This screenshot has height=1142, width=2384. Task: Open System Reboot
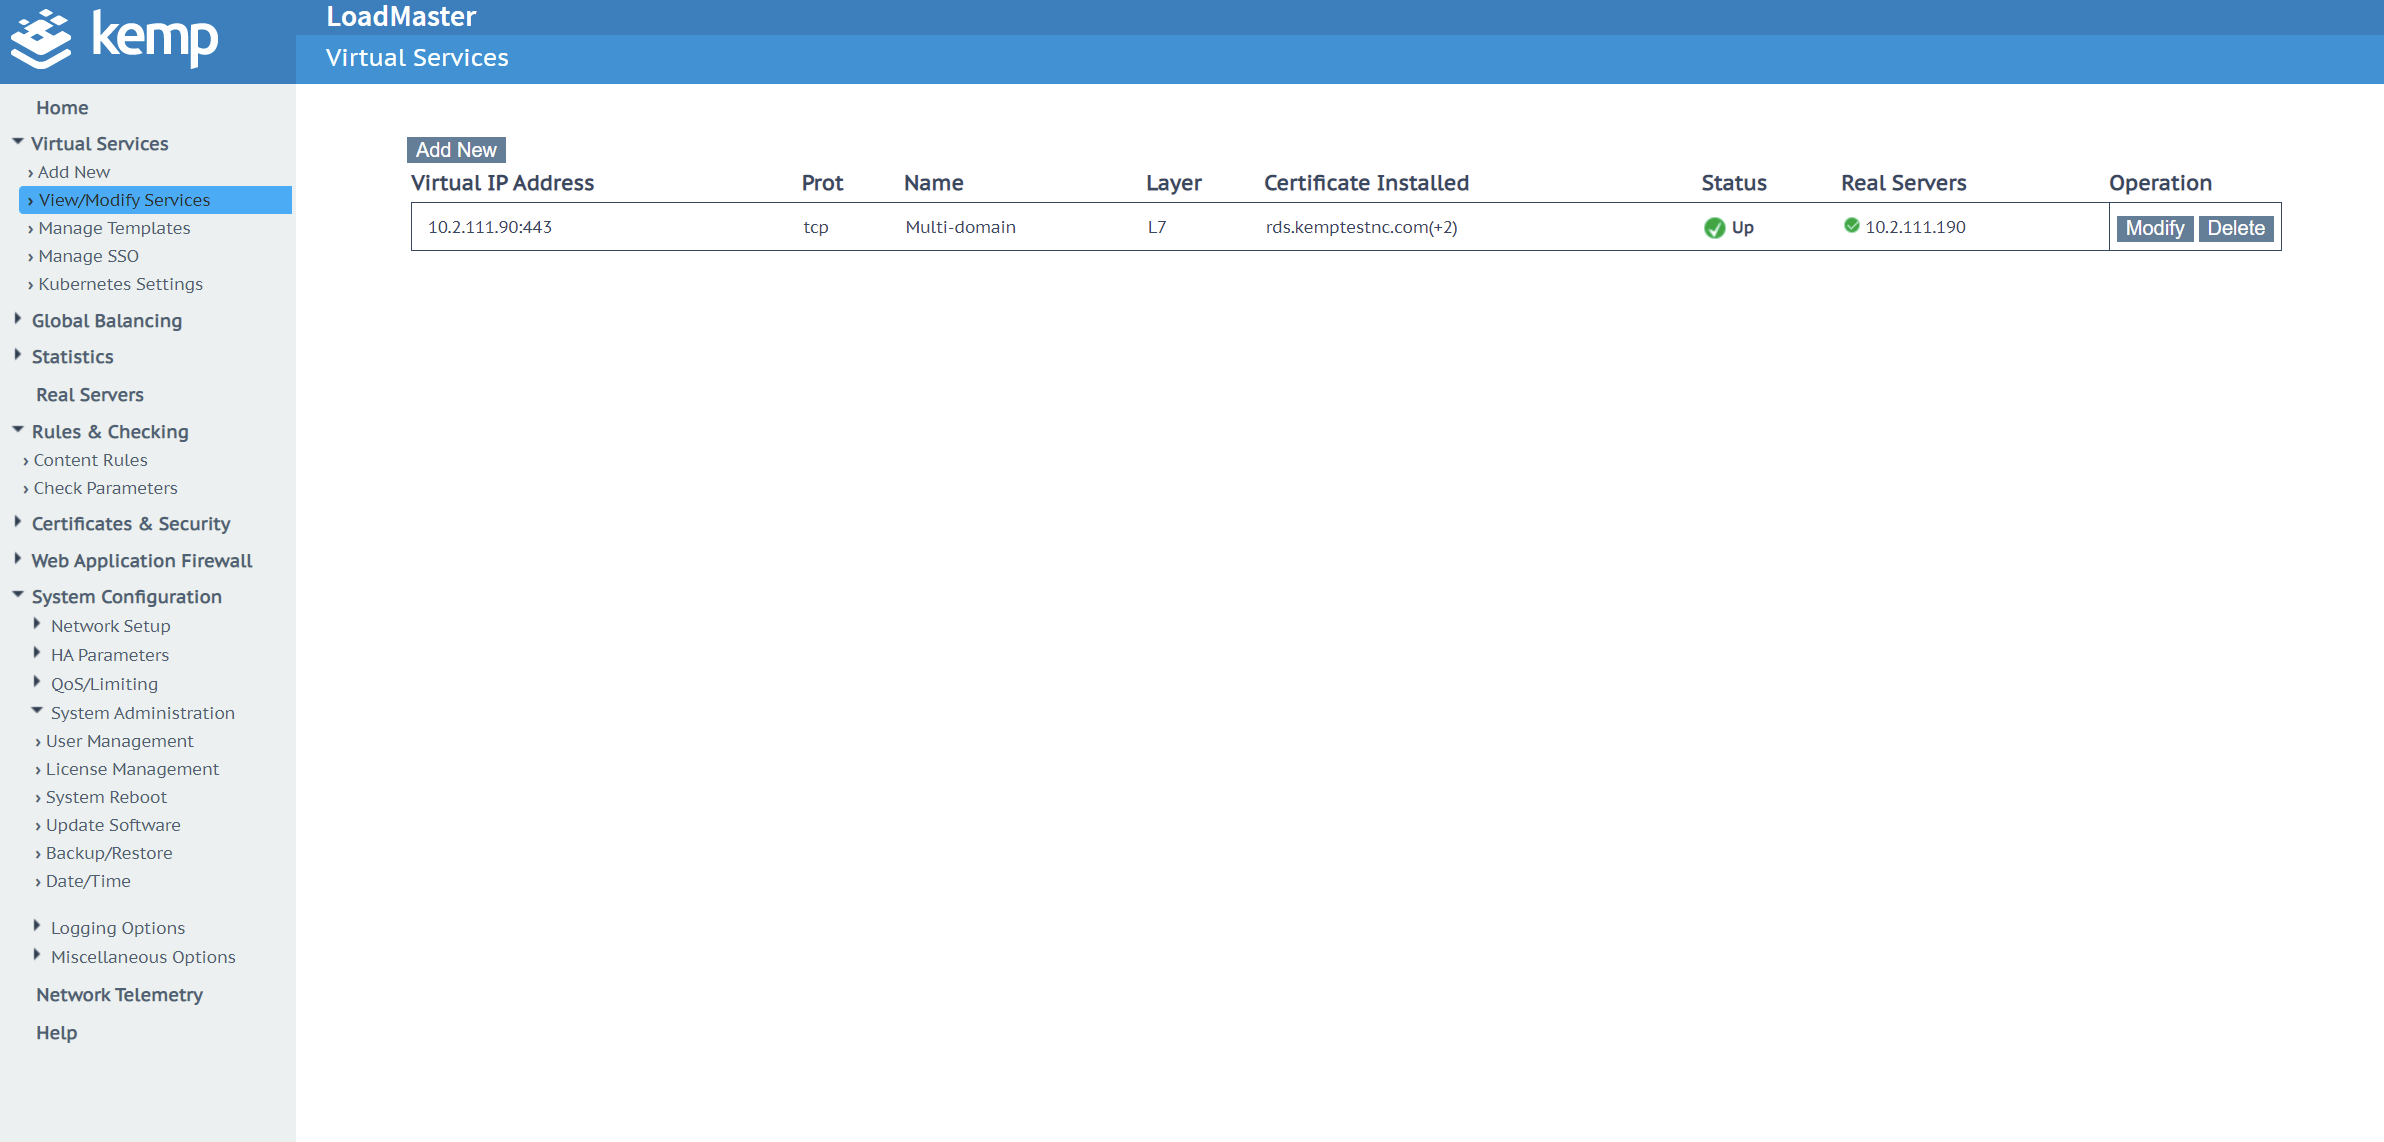pyautogui.click(x=106, y=797)
